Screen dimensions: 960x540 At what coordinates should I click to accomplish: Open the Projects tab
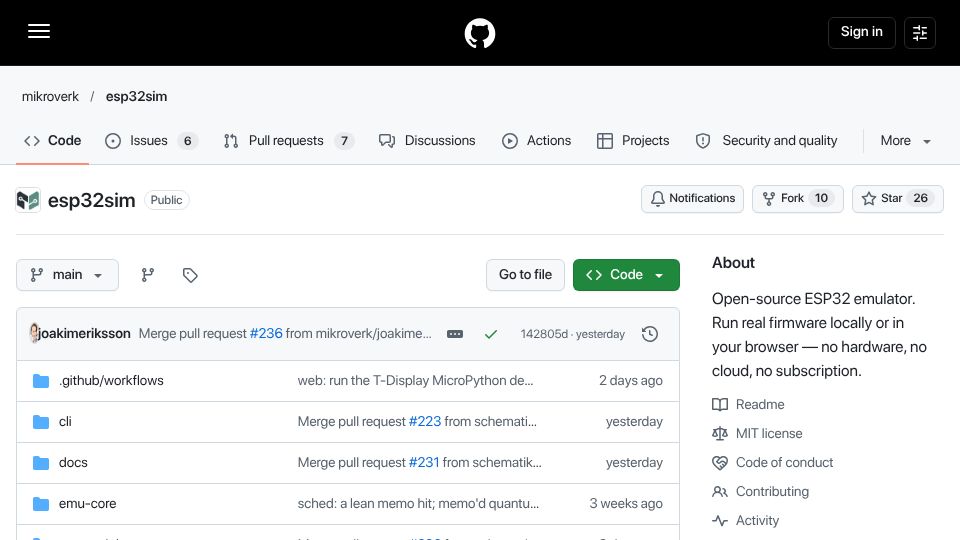click(x=633, y=141)
